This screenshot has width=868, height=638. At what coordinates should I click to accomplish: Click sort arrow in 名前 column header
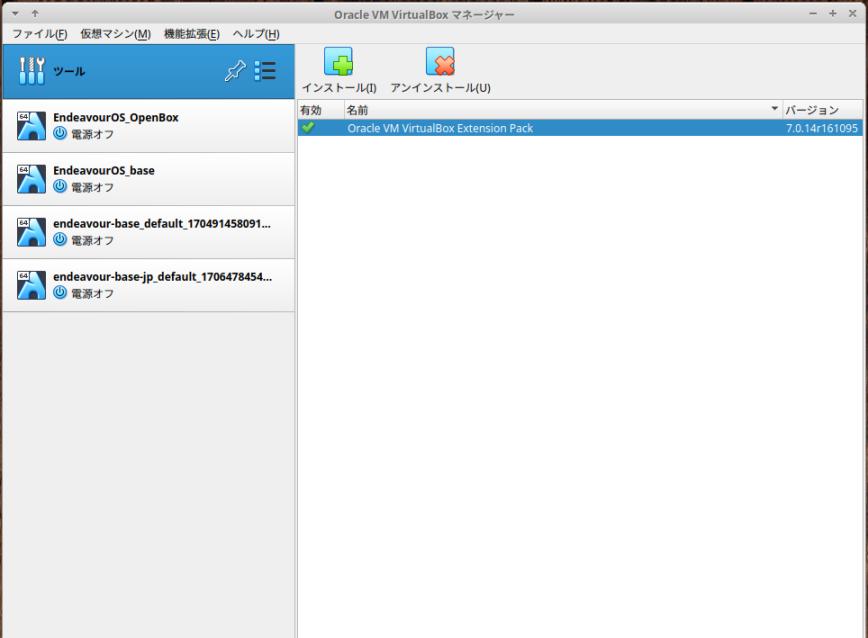coord(774,108)
